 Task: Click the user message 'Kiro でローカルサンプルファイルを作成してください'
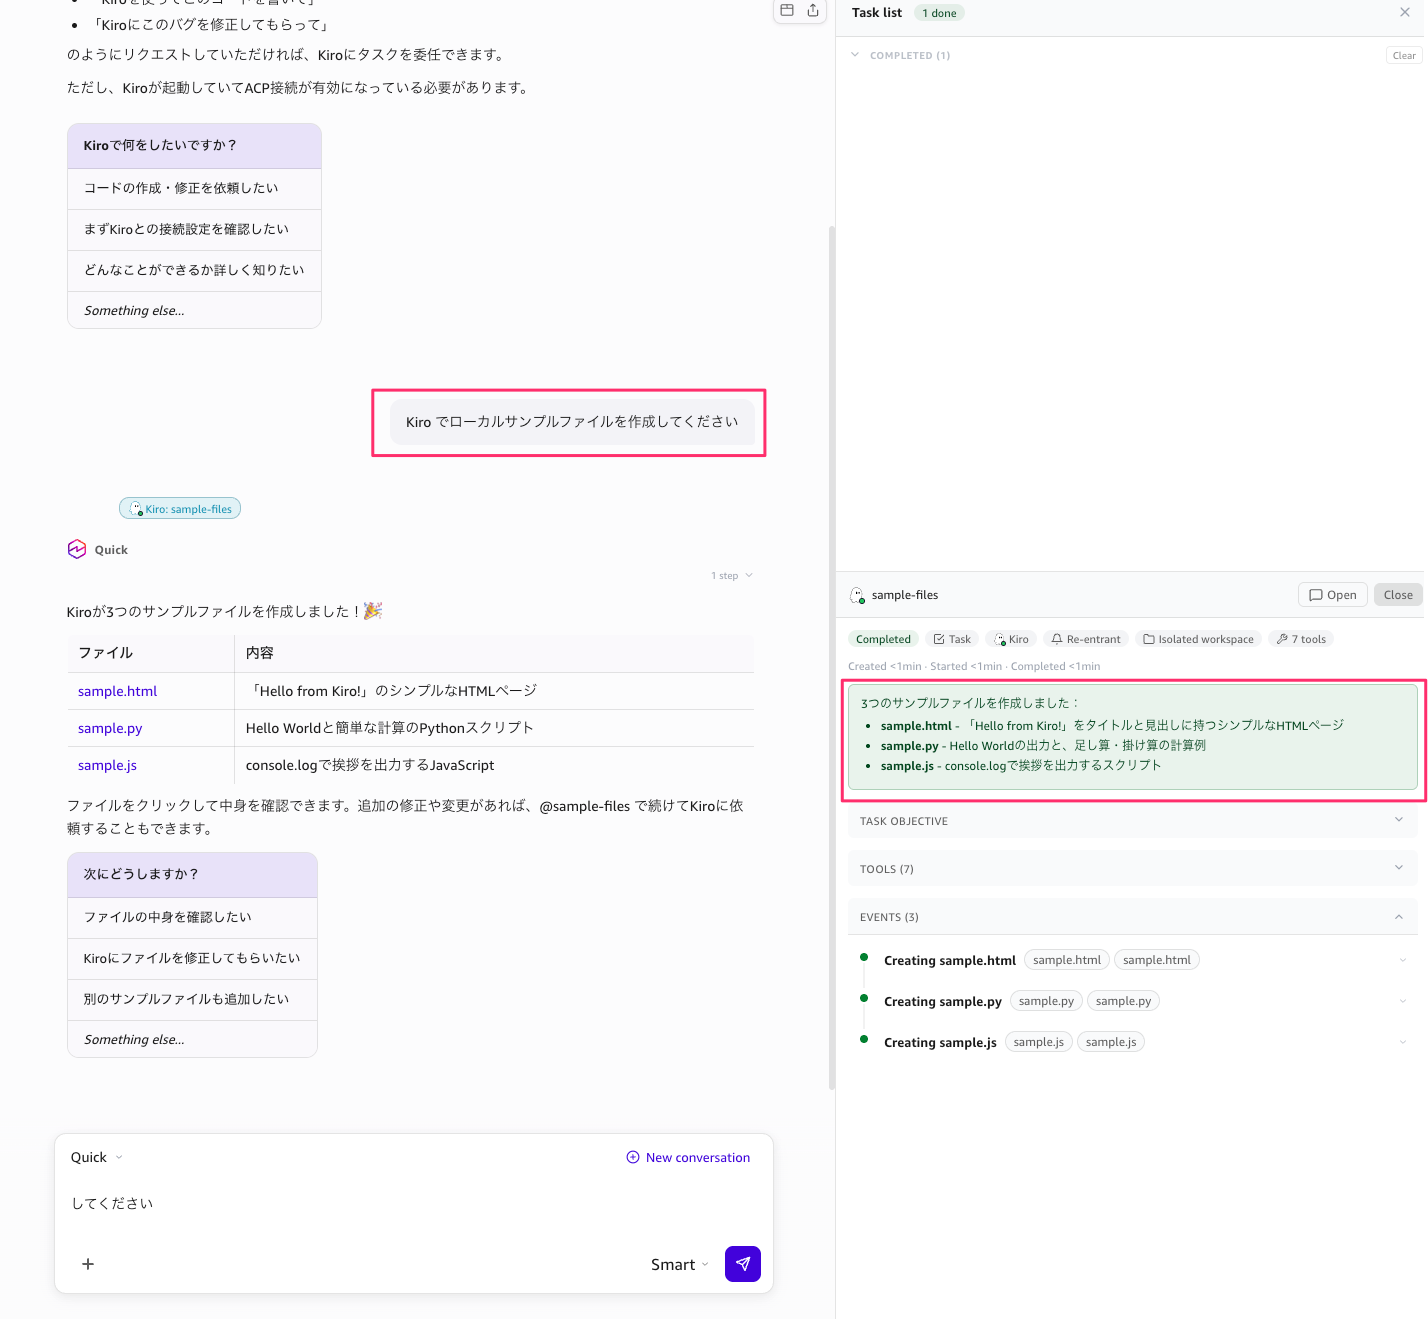pyautogui.click(x=571, y=422)
